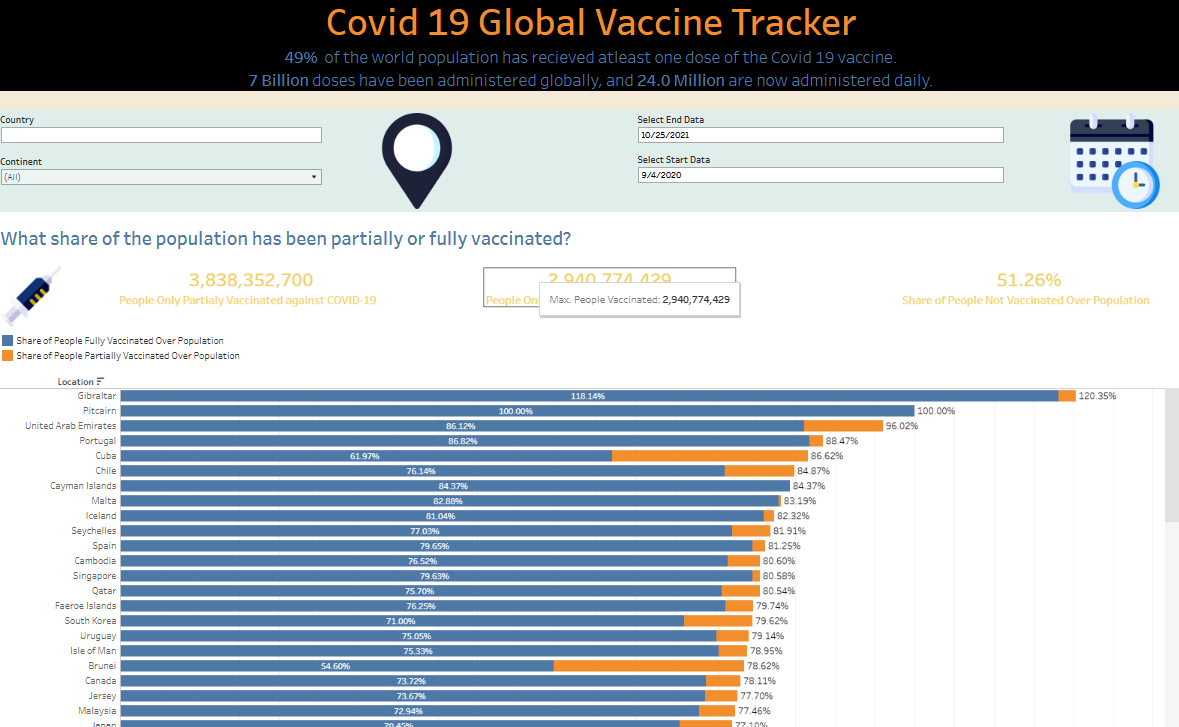Click the 51.26% not vaccinated figure
Viewport: 1179px width, 727px height.
point(1028,280)
